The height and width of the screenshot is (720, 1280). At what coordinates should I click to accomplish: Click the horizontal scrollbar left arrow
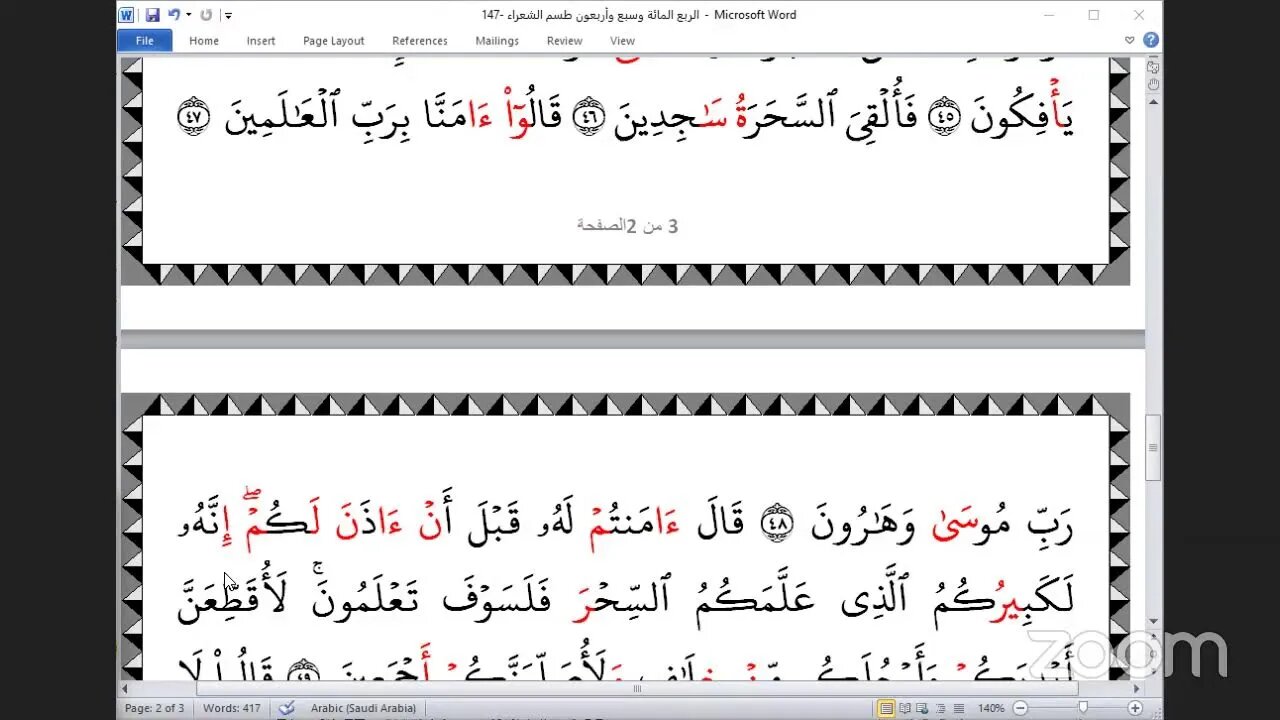[x=127, y=688]
